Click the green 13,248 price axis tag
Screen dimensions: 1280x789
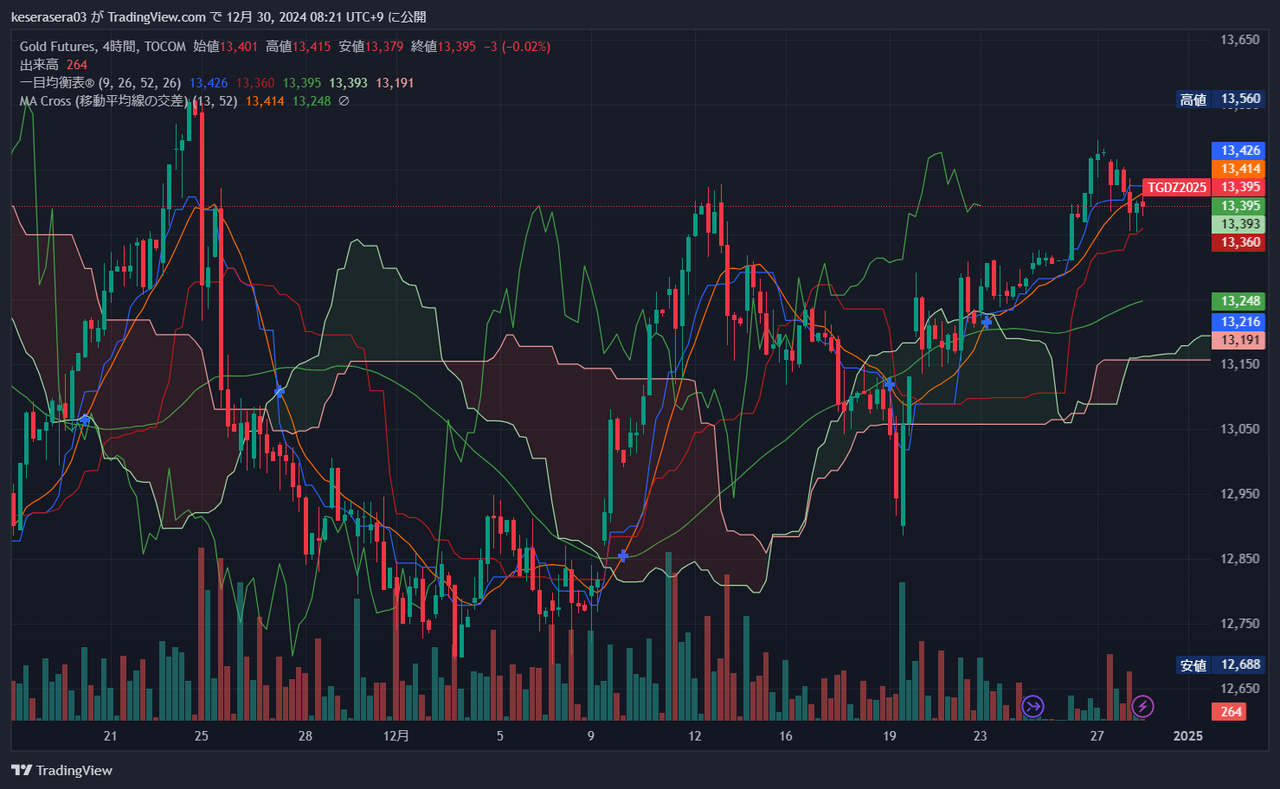click(x=1238, y=301)
